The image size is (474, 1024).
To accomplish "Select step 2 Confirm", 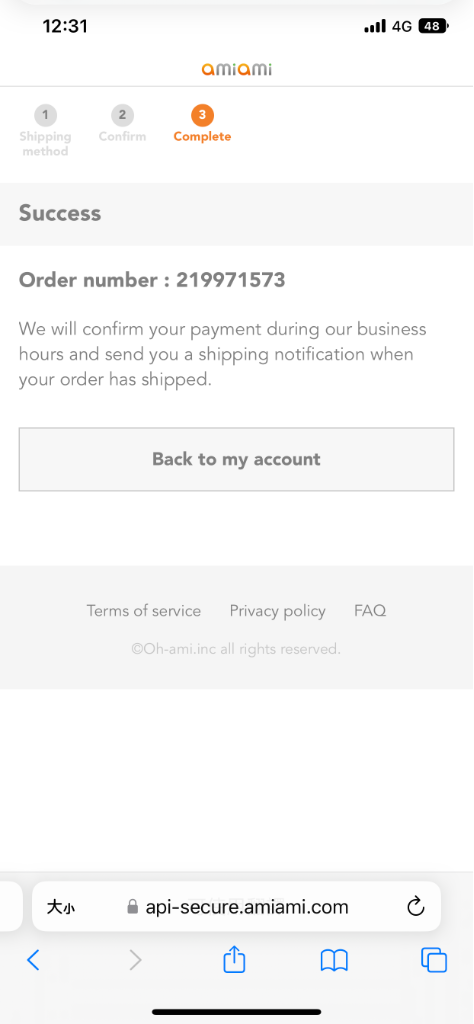I will [122, 124].
